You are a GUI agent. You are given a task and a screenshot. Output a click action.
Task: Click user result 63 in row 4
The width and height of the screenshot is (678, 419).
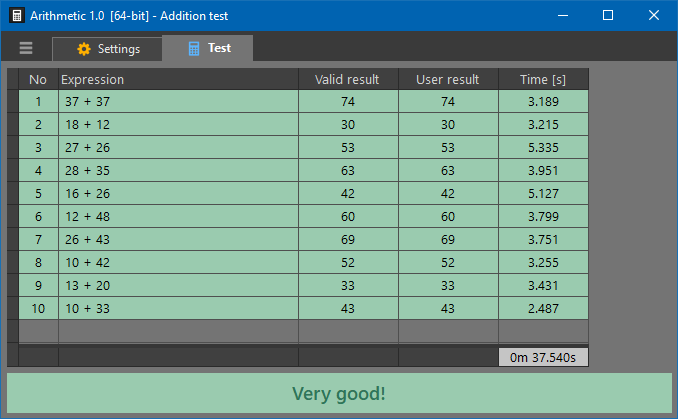[448, 170]
